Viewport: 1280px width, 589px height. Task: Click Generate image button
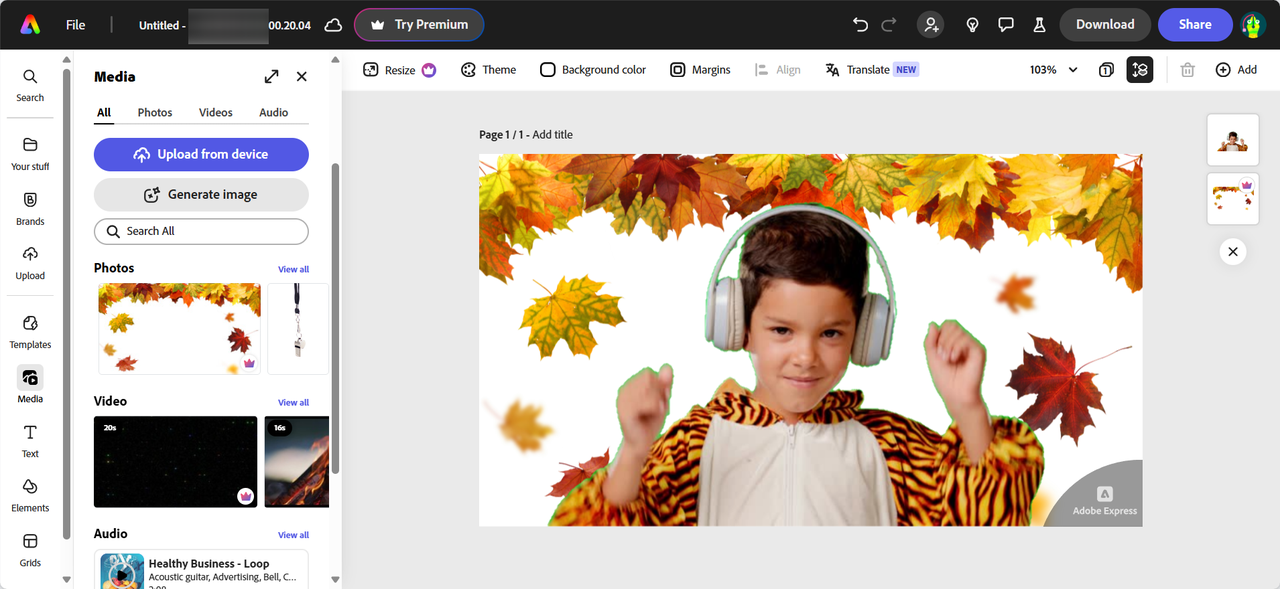point(201,195)
